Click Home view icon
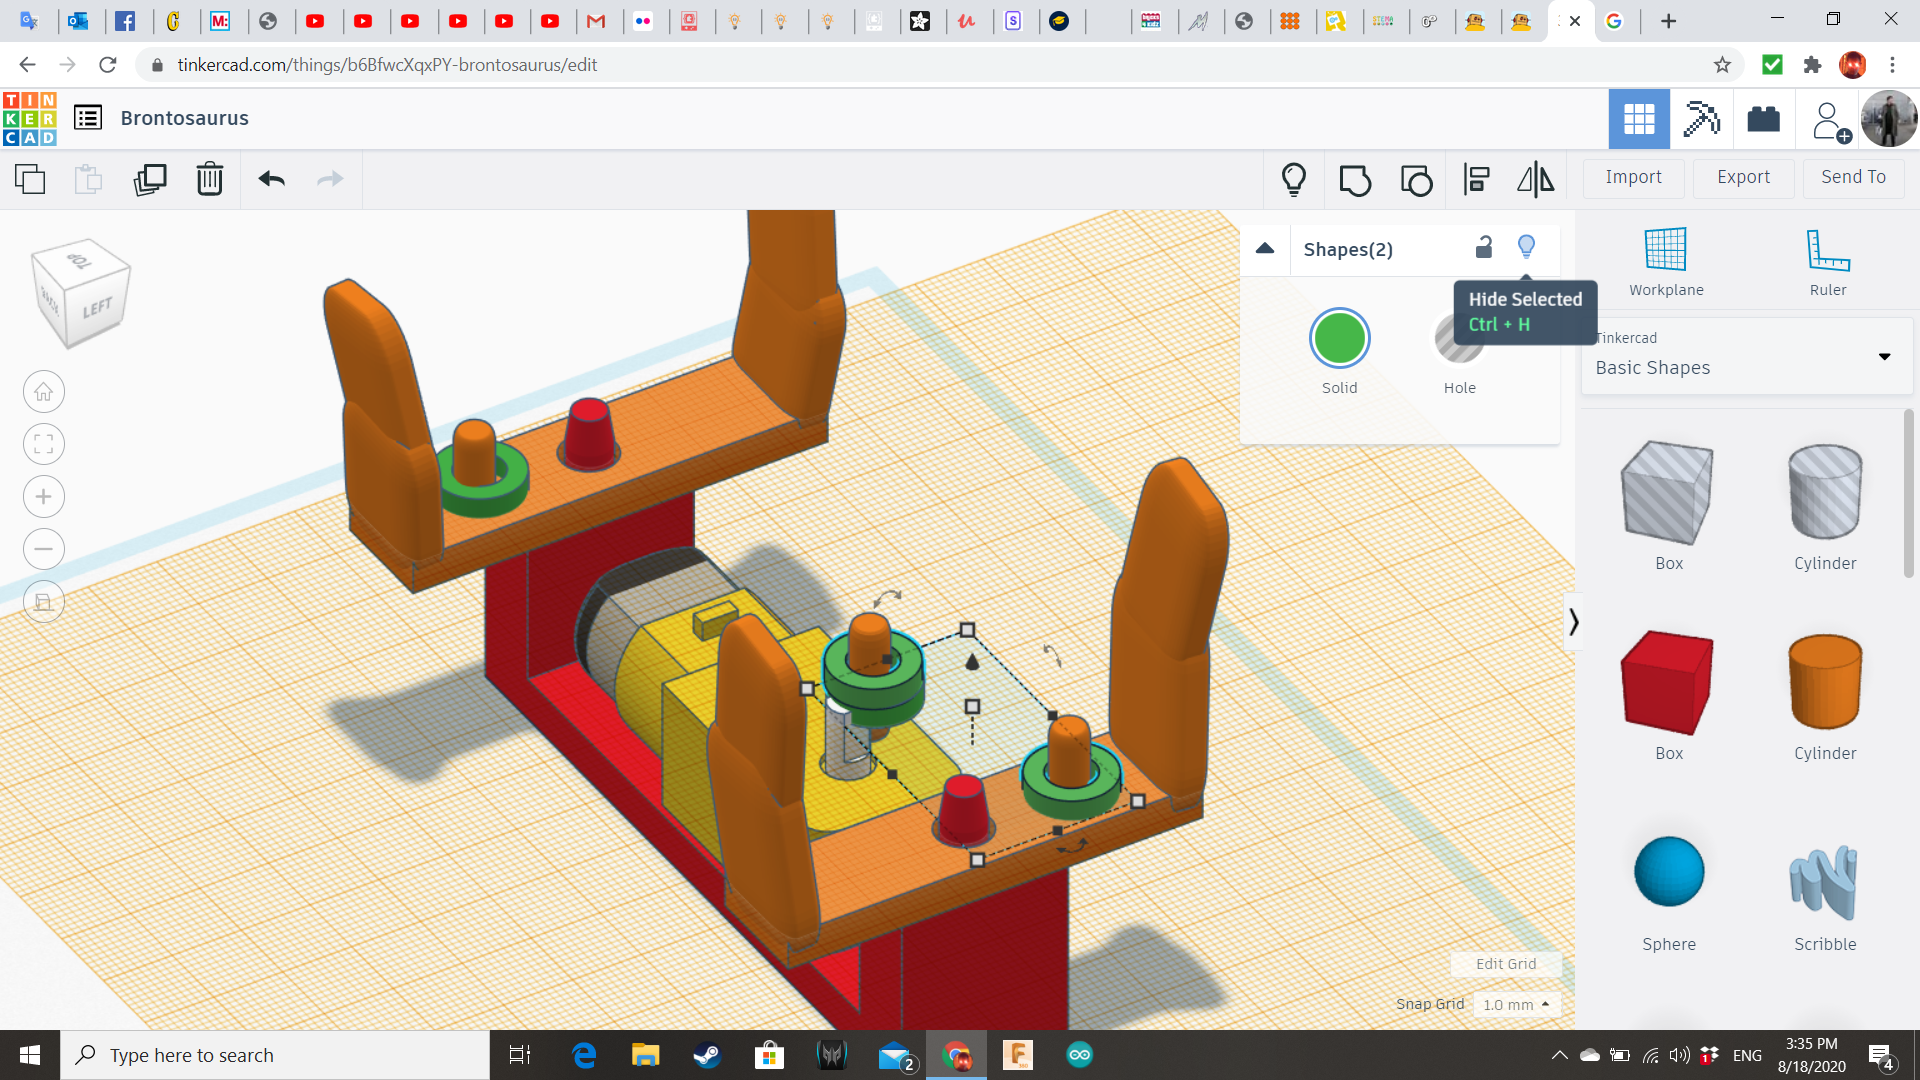This screenshot has height=1080, width=1920. (44, 392)
